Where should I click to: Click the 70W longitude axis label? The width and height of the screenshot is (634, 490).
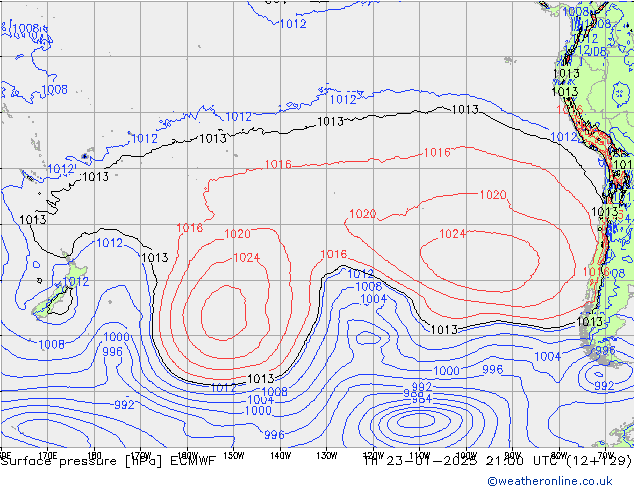tap(606, 455)
